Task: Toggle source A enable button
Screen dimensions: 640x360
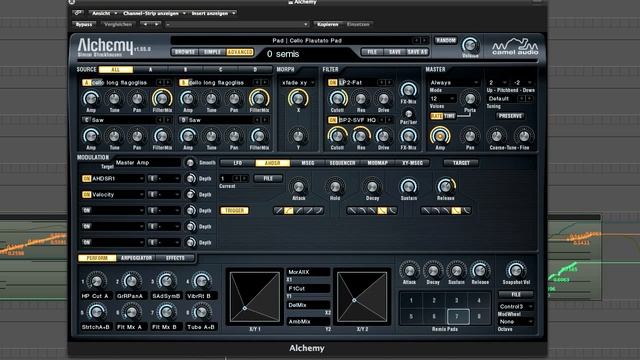Action: (x=86, y=82)
